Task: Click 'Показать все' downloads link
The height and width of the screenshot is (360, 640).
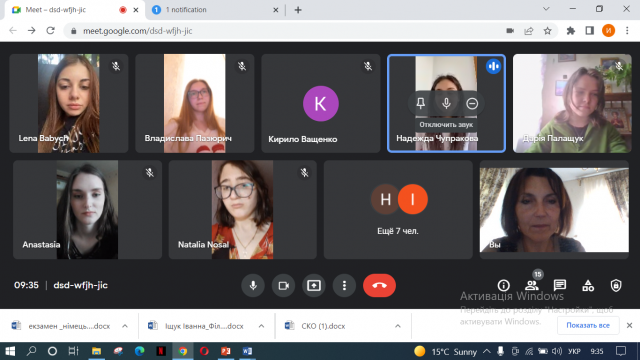Action: coord(588,325)
